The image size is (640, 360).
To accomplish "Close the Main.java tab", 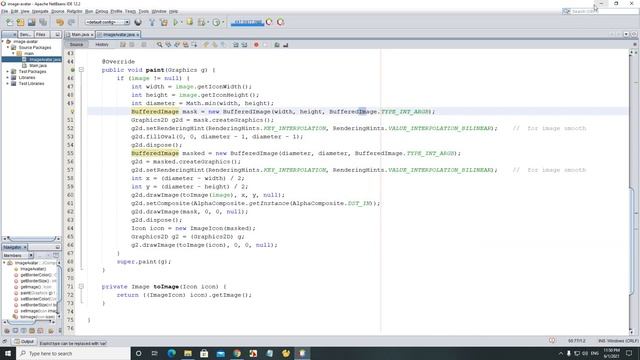I will point(92,35).
